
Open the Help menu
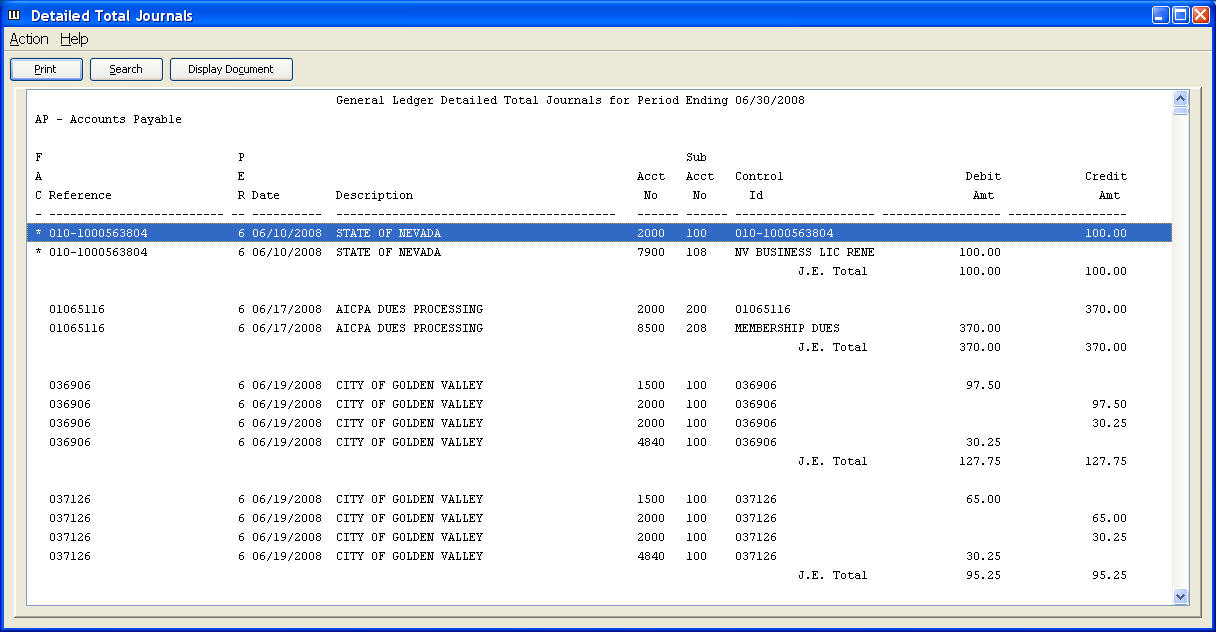pos(74,39)
